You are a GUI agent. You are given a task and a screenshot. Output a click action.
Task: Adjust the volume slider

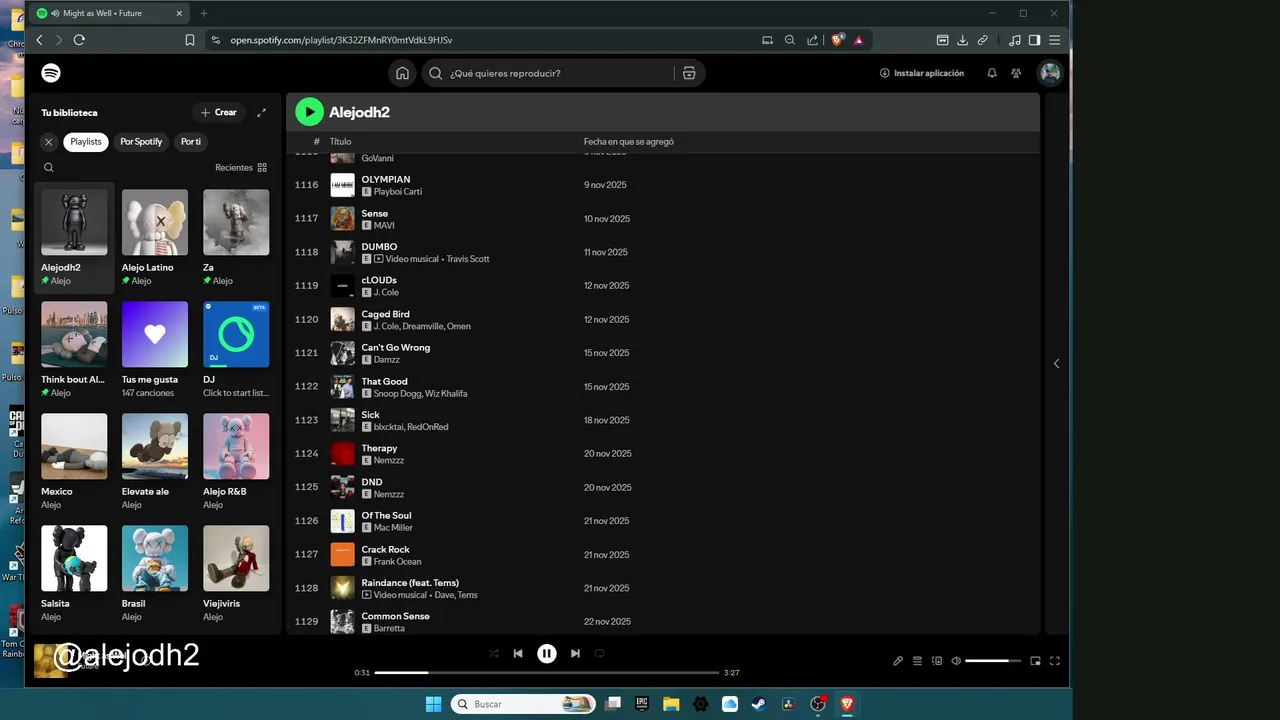[x=993, y=661]
